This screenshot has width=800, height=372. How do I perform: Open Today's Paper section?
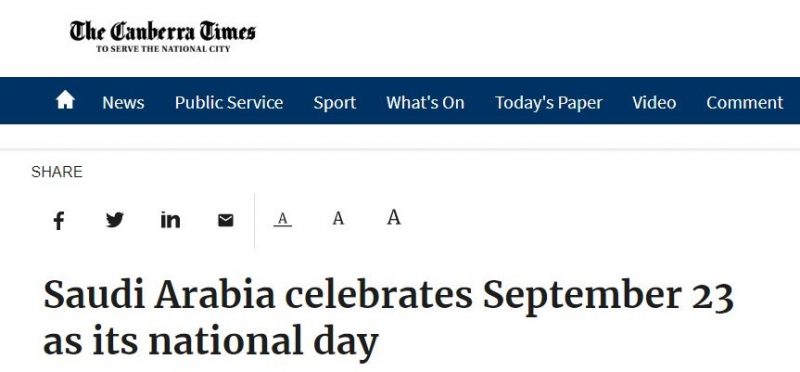pos(548,103)
